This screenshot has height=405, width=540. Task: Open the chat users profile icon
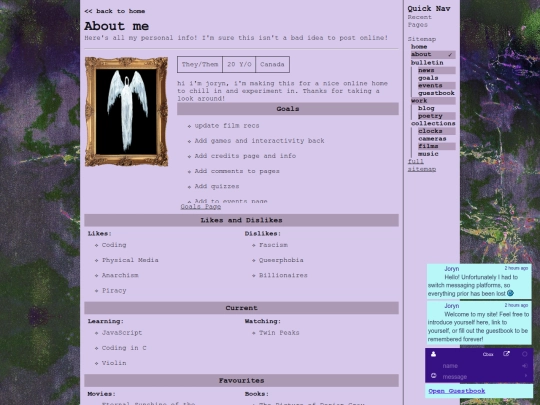[x=433, y=354]
